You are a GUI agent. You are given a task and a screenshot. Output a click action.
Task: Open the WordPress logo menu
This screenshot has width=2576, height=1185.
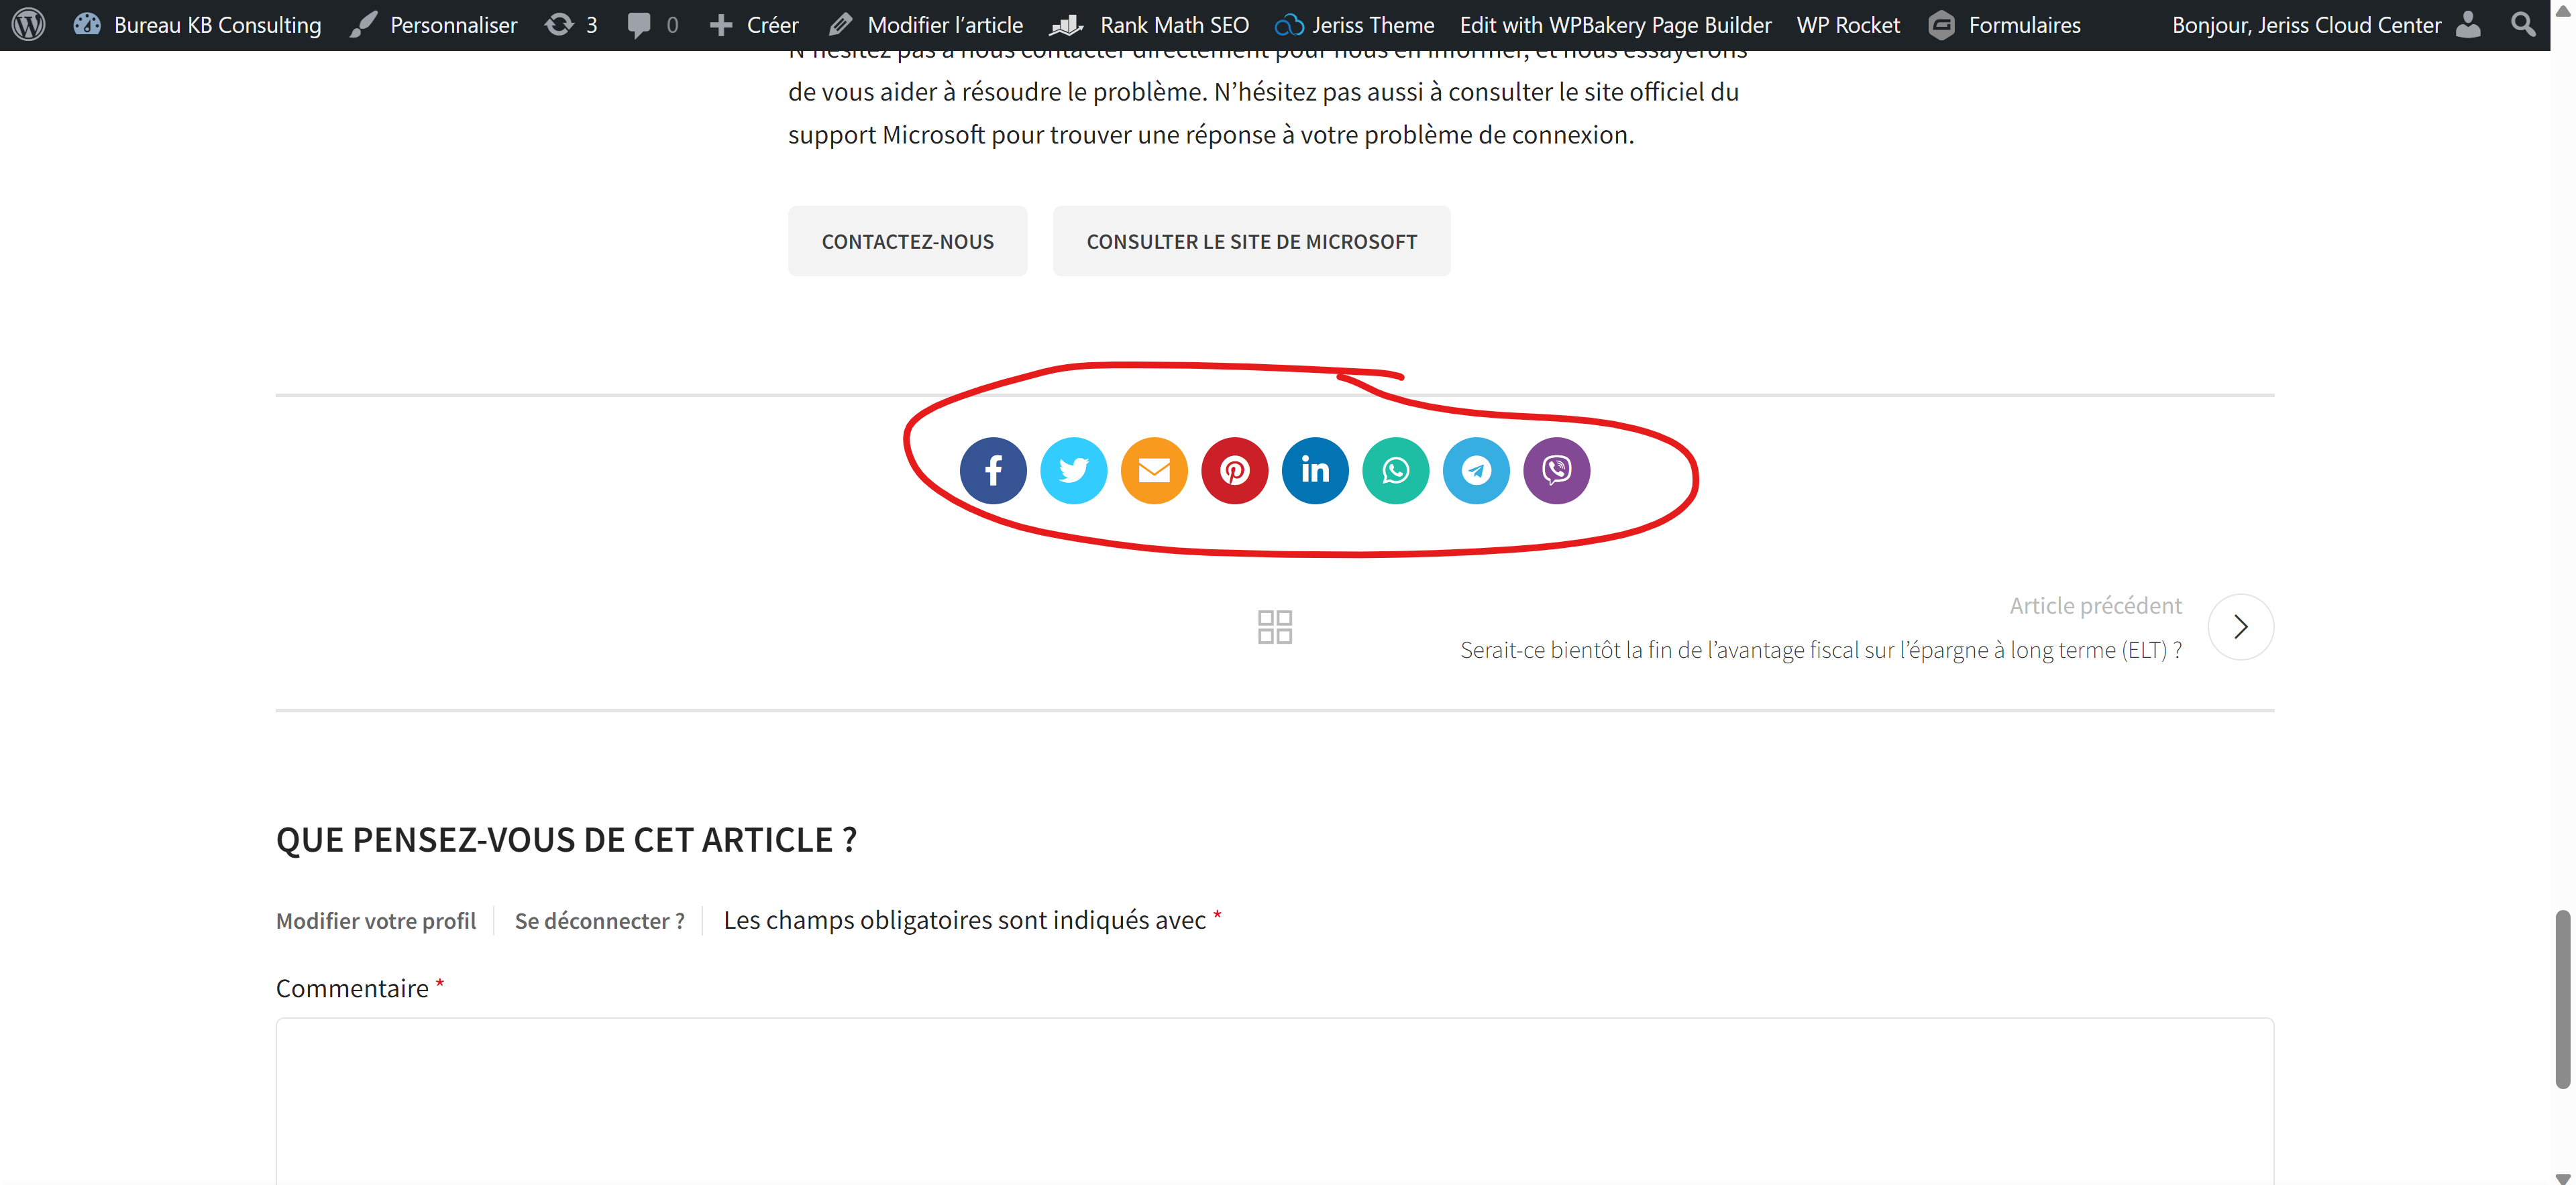(x=29, y=25)
